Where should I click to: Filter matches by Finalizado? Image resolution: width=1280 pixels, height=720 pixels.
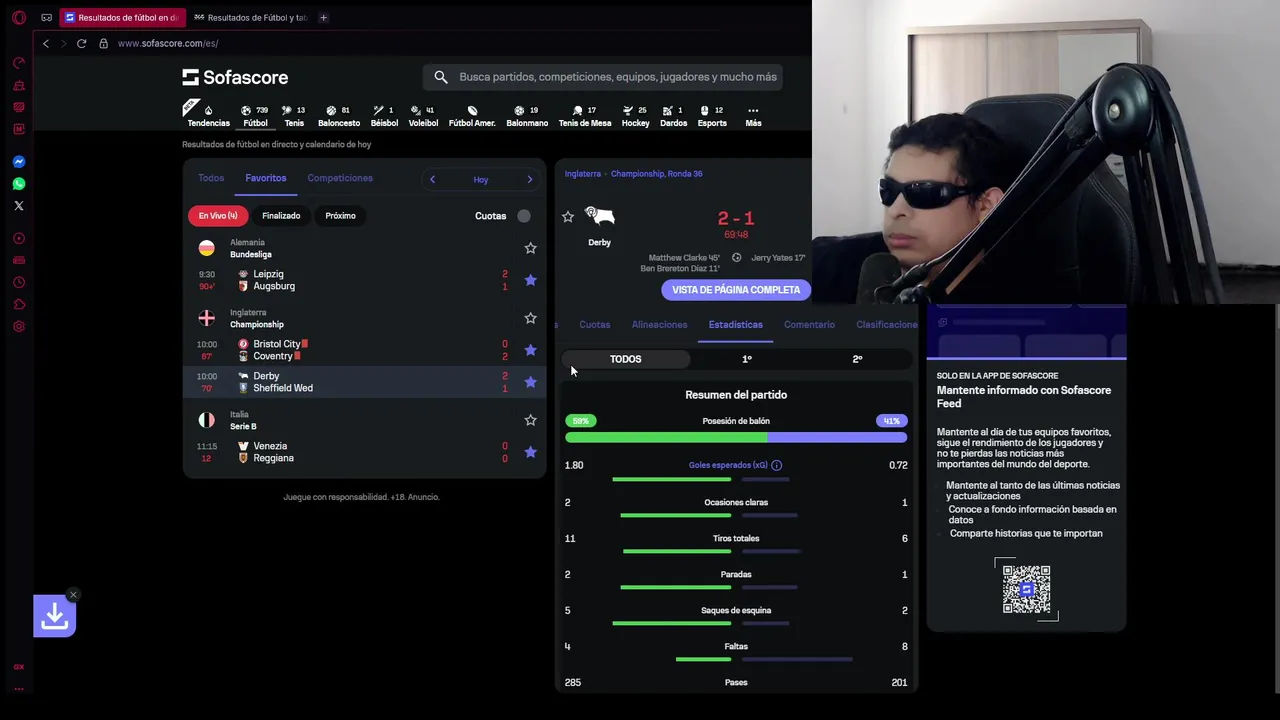[x=281, y=215]
